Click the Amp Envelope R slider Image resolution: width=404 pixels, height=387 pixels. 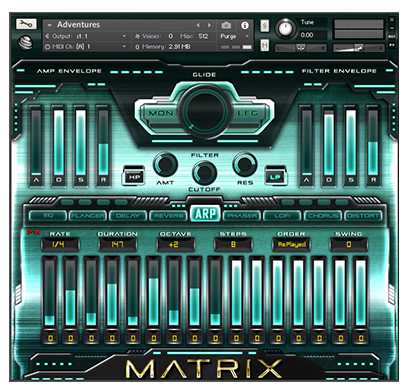tap(103, 141)
